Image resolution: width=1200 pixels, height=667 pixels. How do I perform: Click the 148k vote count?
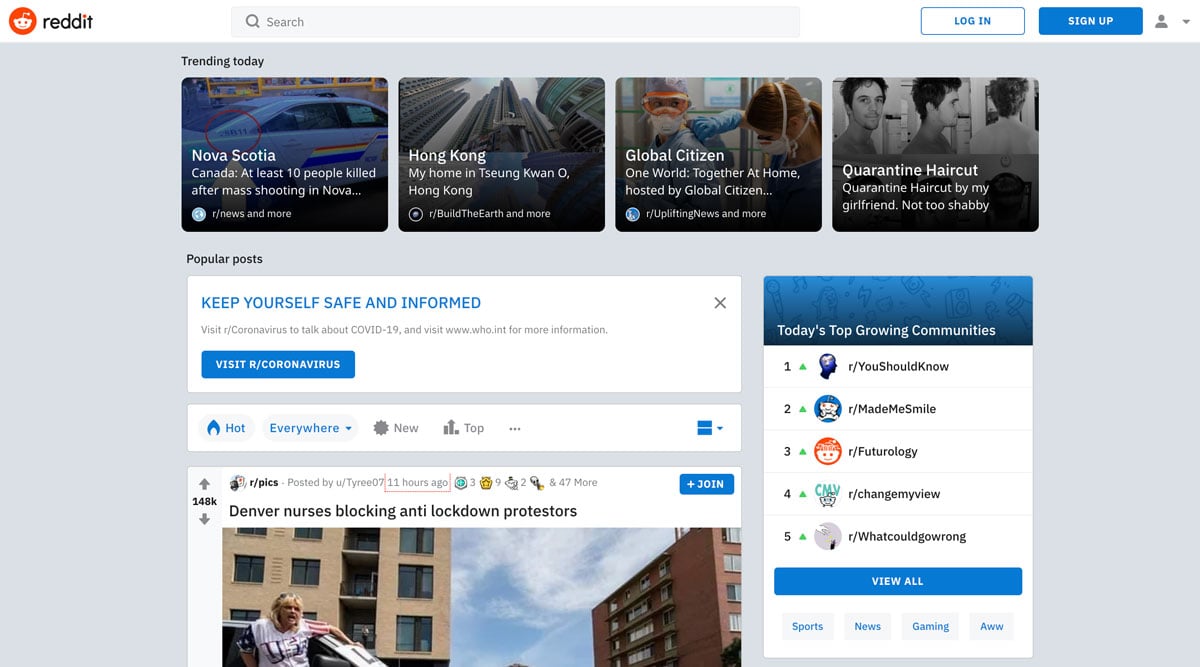coord(204,502)
